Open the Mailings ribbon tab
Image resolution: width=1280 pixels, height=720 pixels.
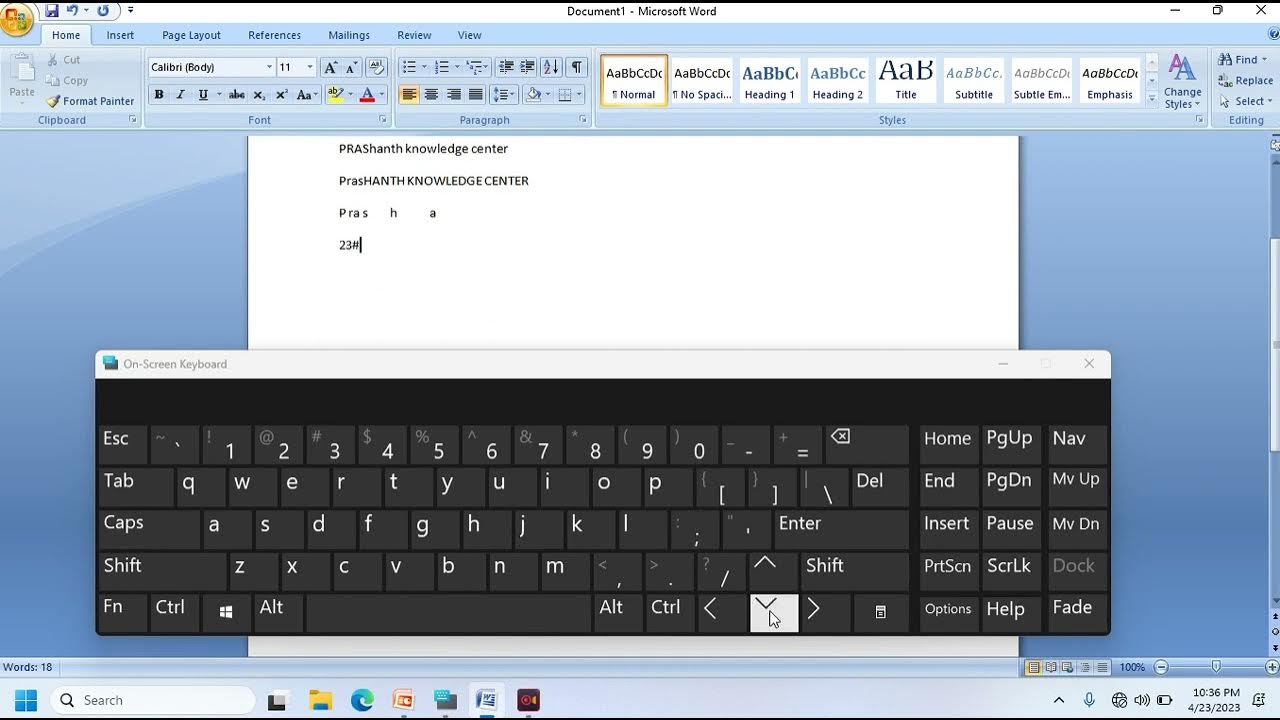click(349, 35)
